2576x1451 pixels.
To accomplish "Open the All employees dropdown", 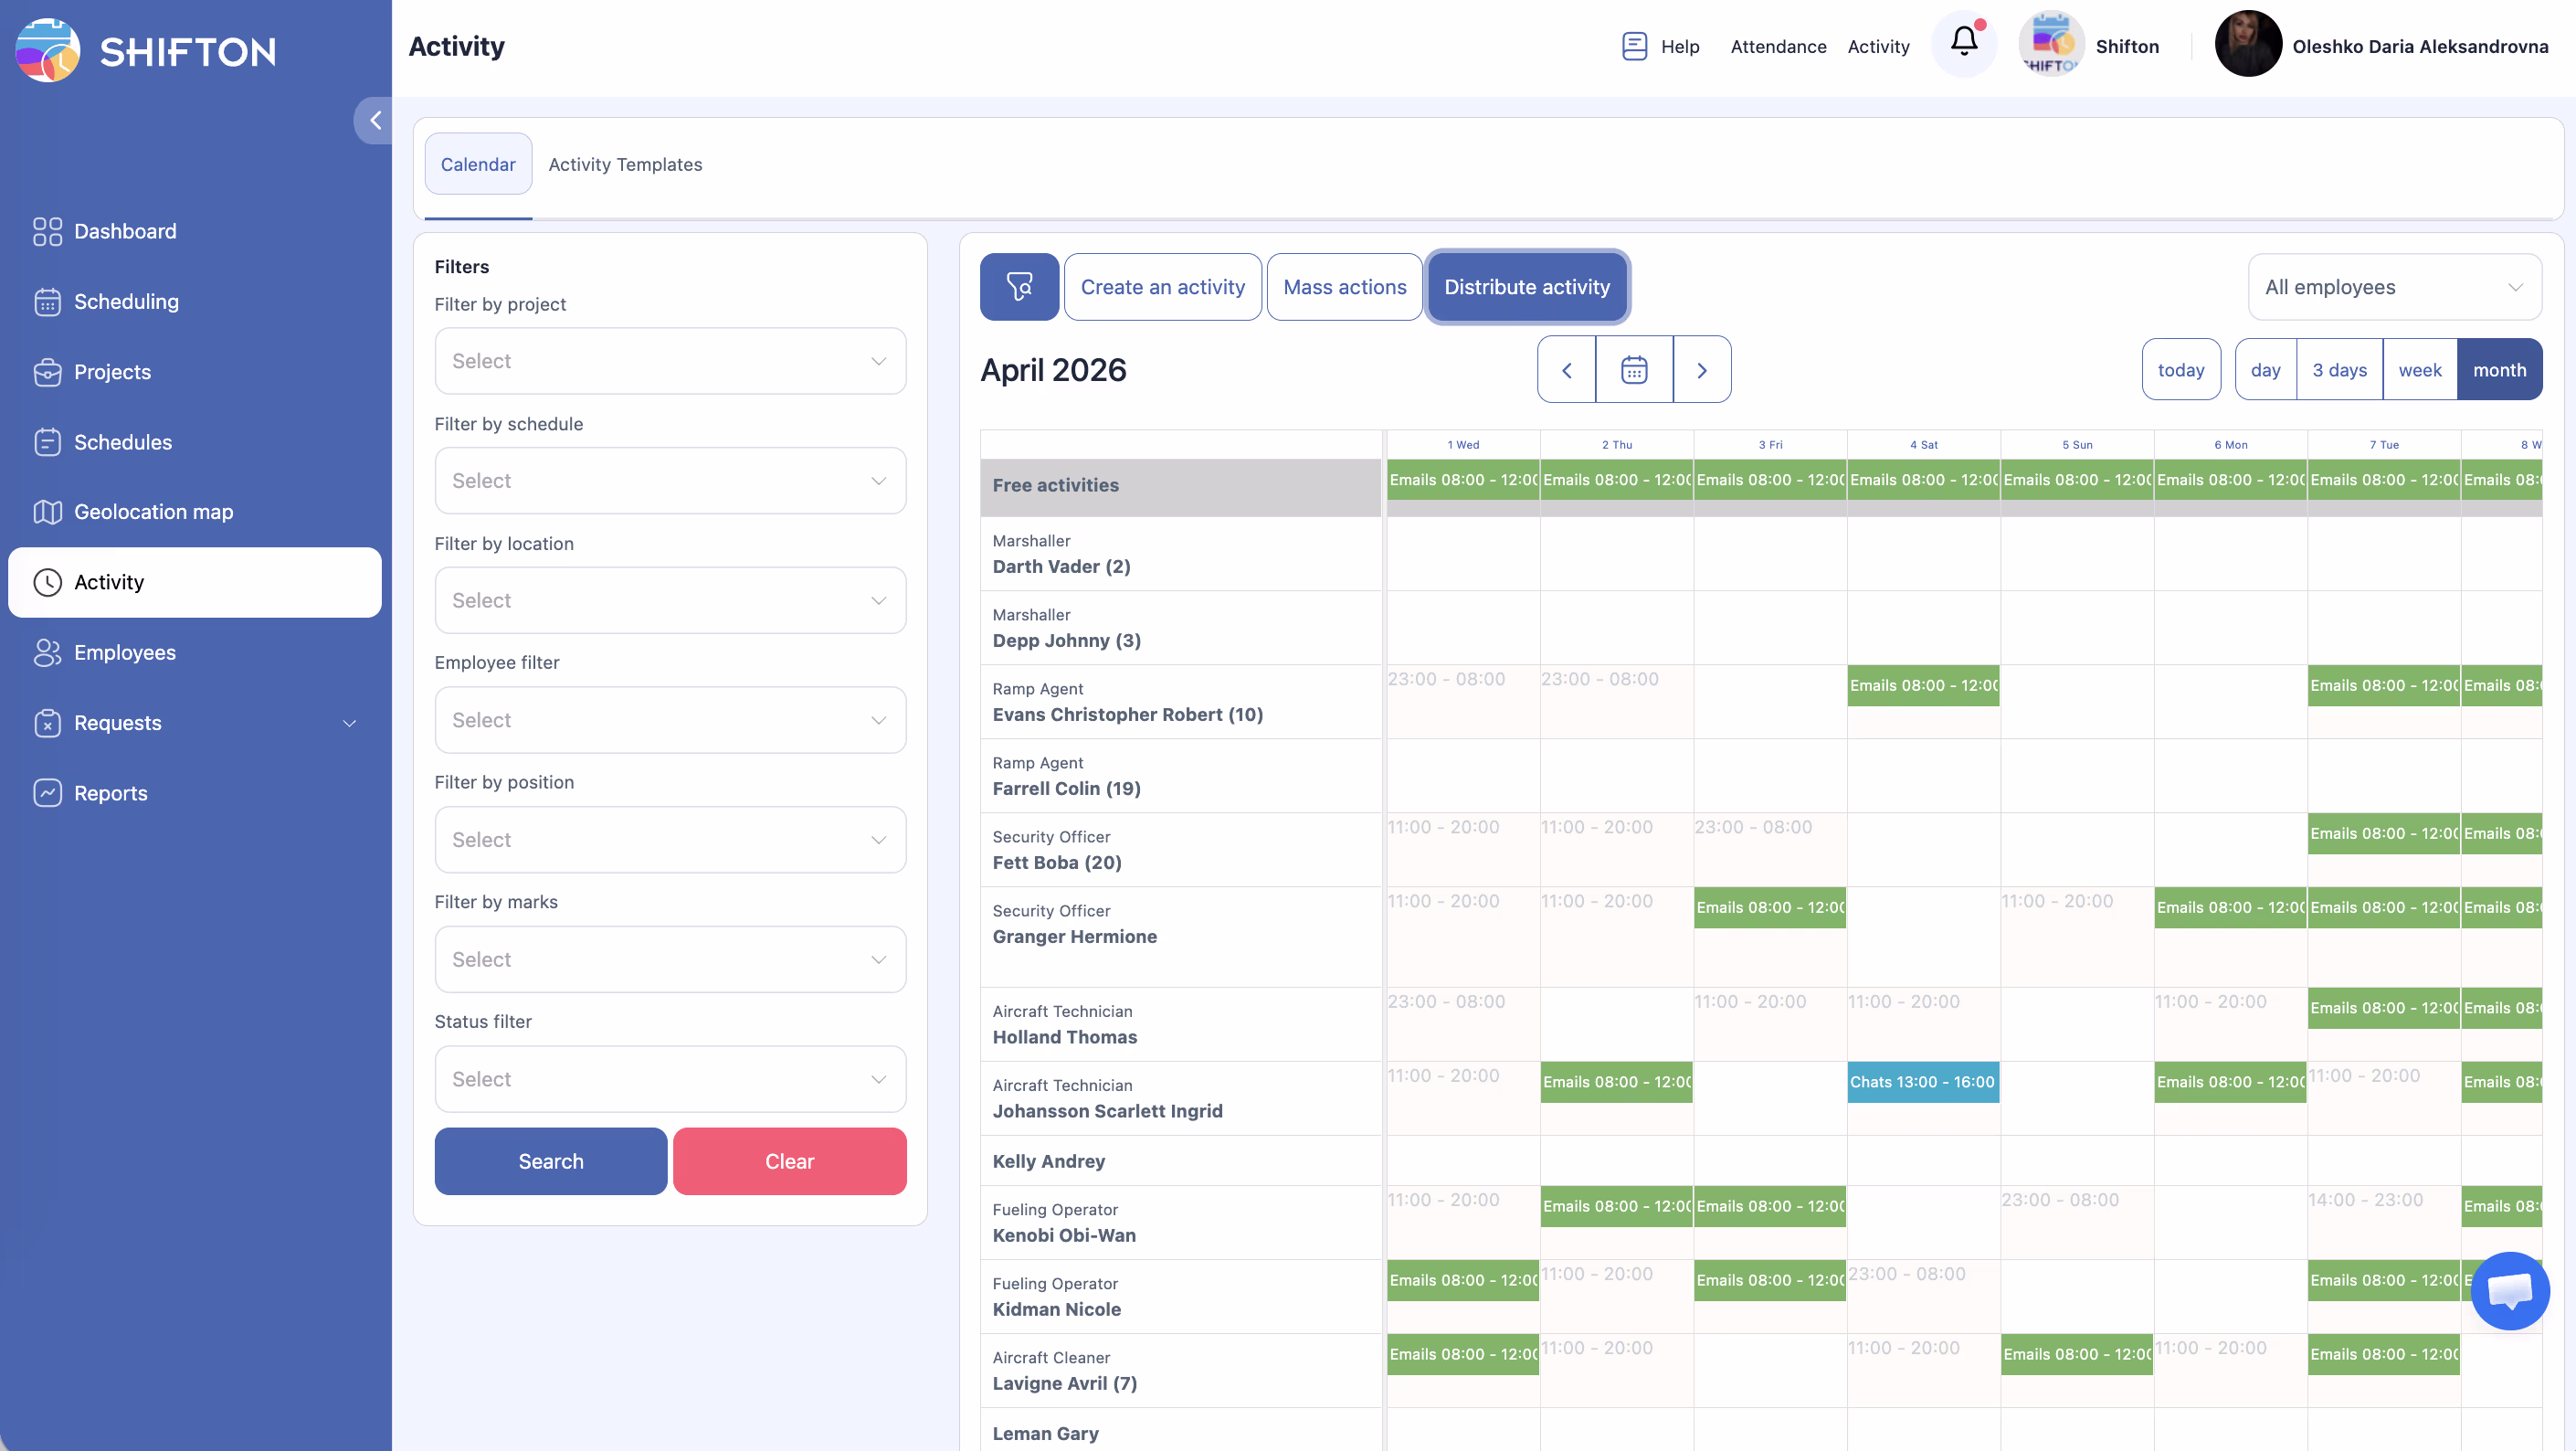I will click(2394, 287).
